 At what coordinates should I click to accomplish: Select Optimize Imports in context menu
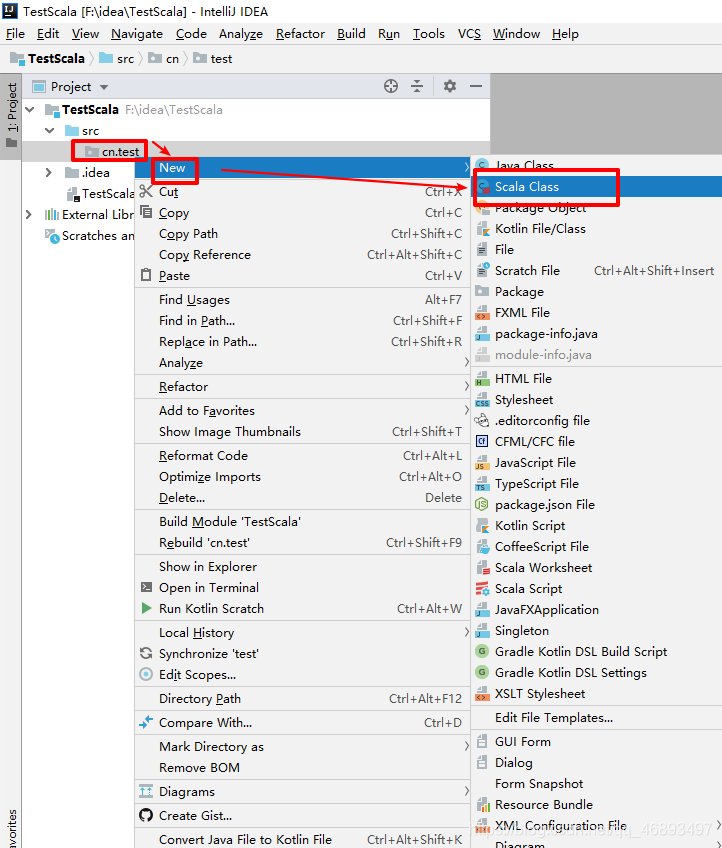303,476
